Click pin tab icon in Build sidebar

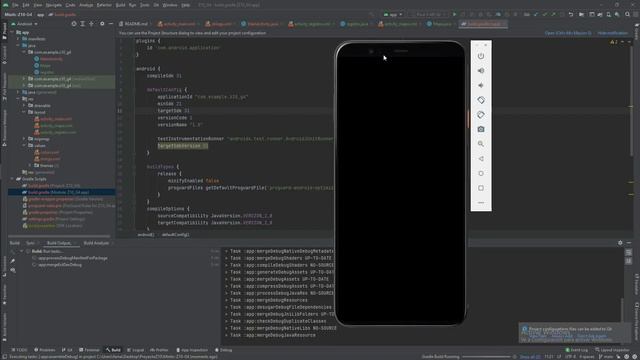[13, 261]
